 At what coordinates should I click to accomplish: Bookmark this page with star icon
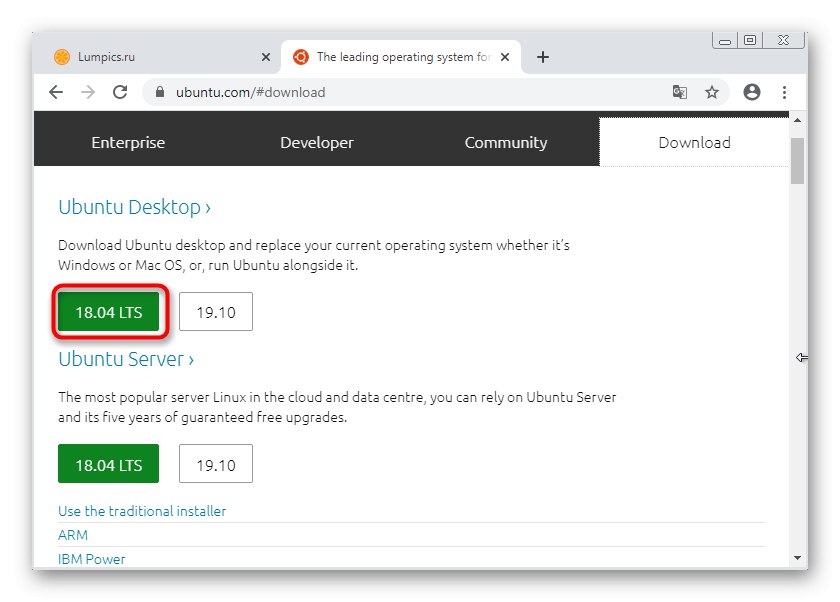tap(712, 92)
